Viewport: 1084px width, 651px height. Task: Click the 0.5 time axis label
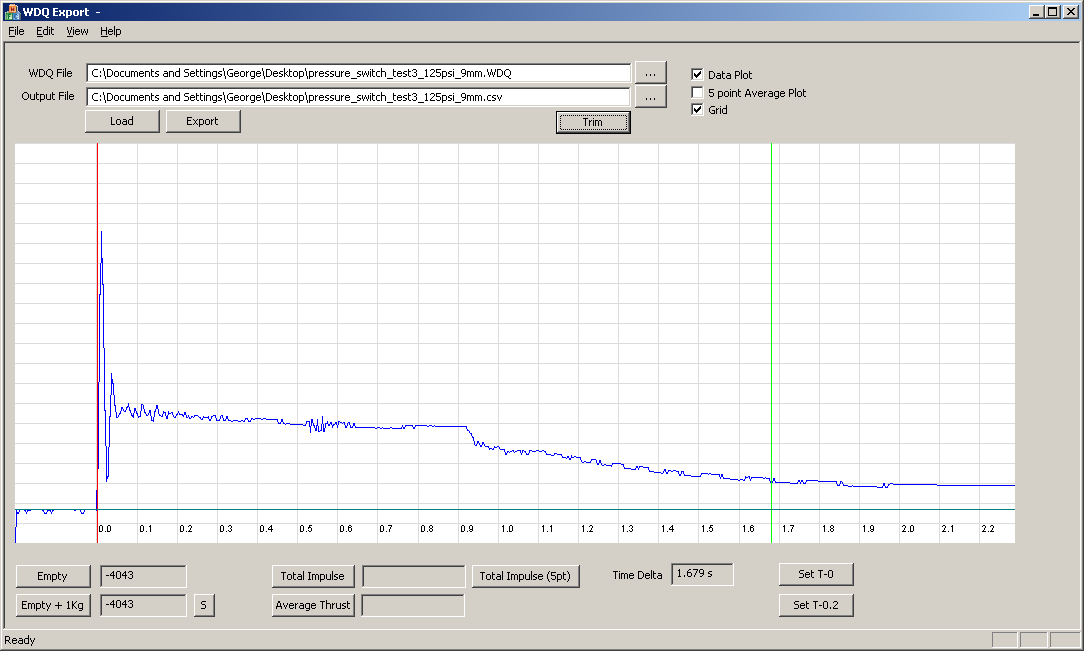tap(306, 529)
